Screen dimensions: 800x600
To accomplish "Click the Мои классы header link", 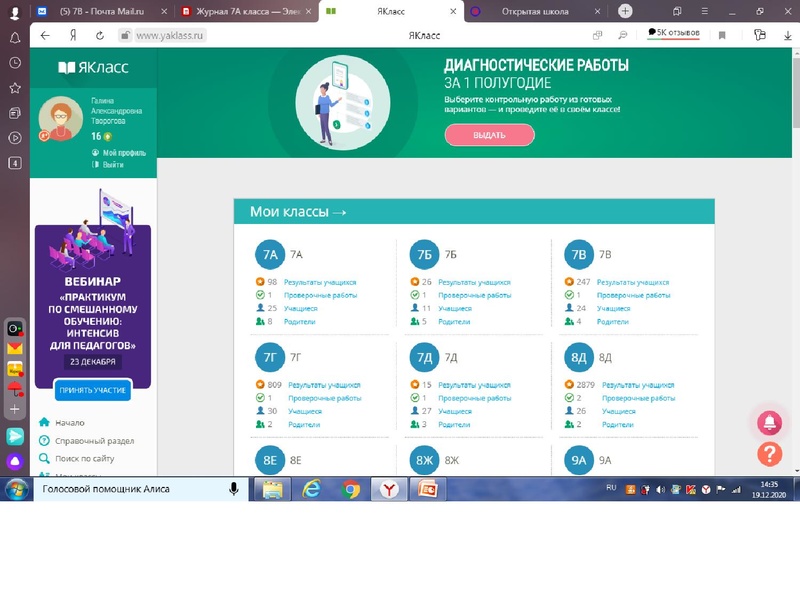I will (x=298, y=212).
